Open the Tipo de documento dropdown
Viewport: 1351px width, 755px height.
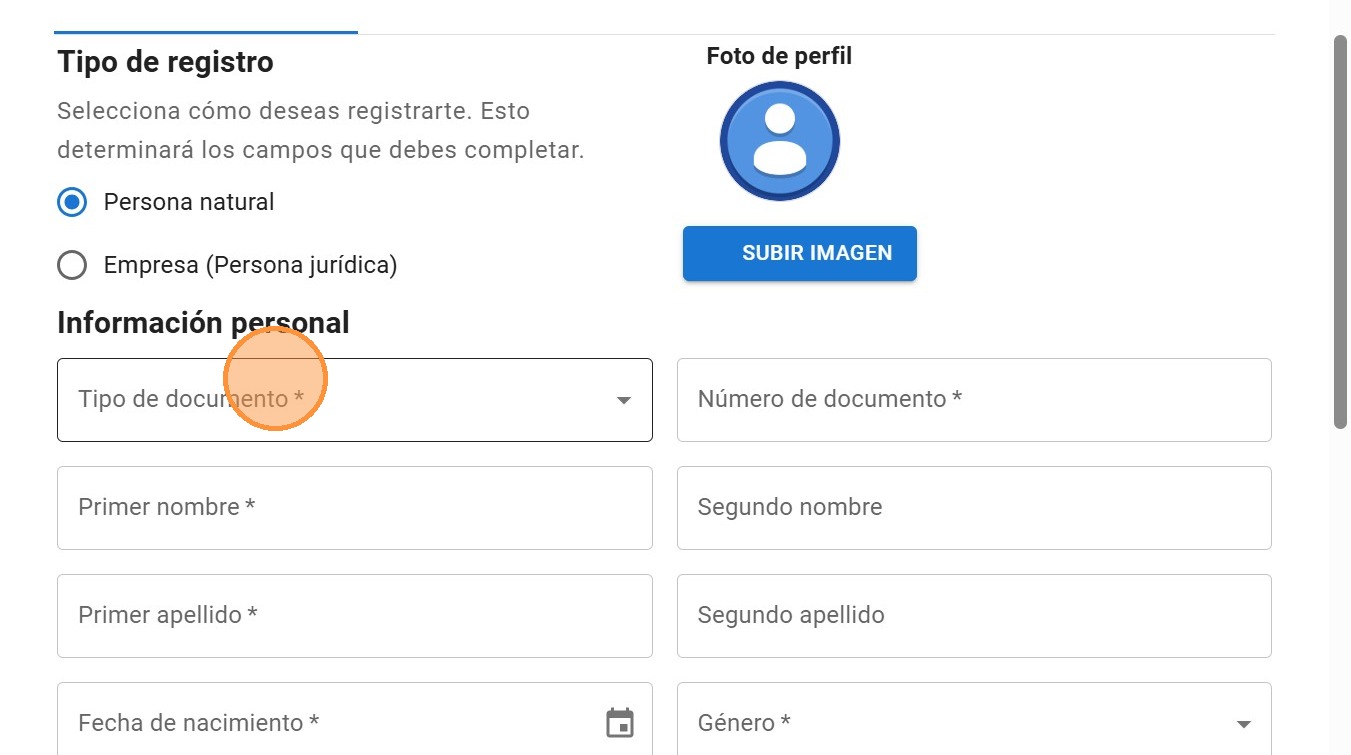pos(355,400)
